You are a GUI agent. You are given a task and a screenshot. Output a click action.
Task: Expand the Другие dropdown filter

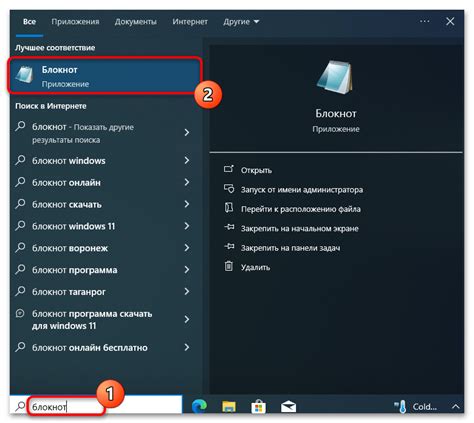(241, 22)
